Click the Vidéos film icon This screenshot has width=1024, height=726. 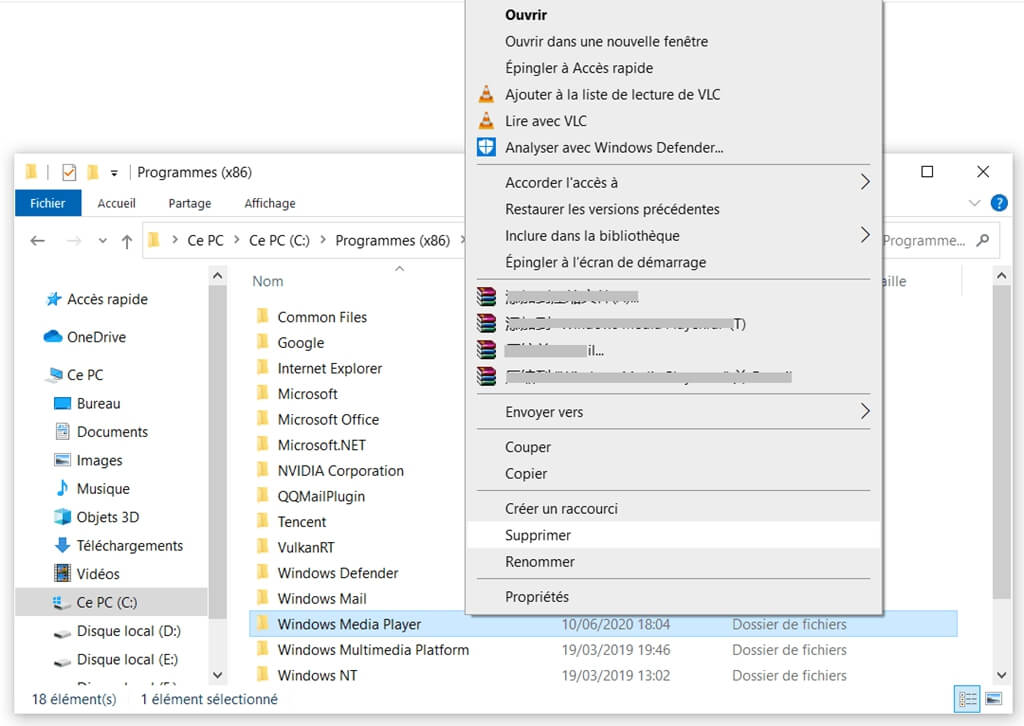tap(63, 573)
